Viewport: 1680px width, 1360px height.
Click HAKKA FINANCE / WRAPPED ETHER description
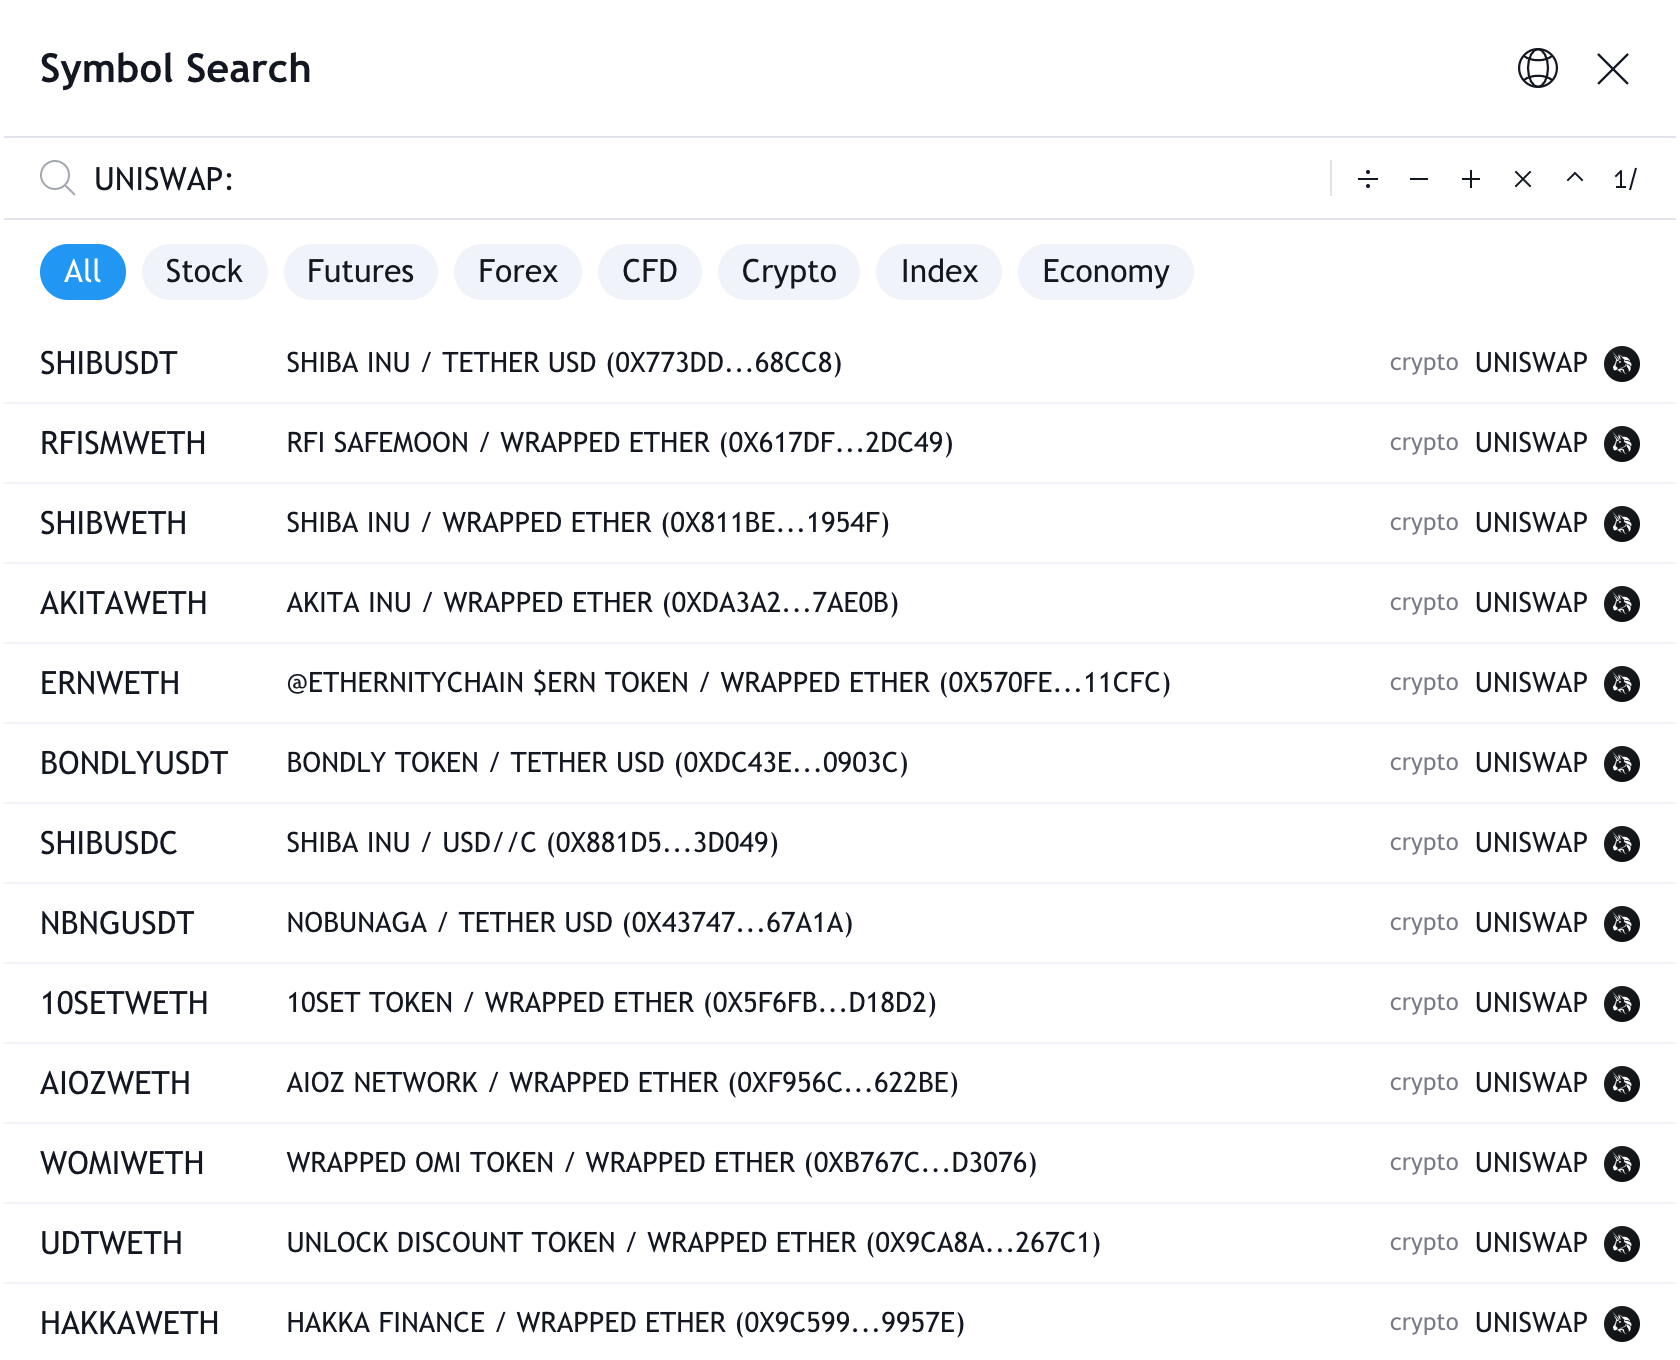pos(626,1323)
